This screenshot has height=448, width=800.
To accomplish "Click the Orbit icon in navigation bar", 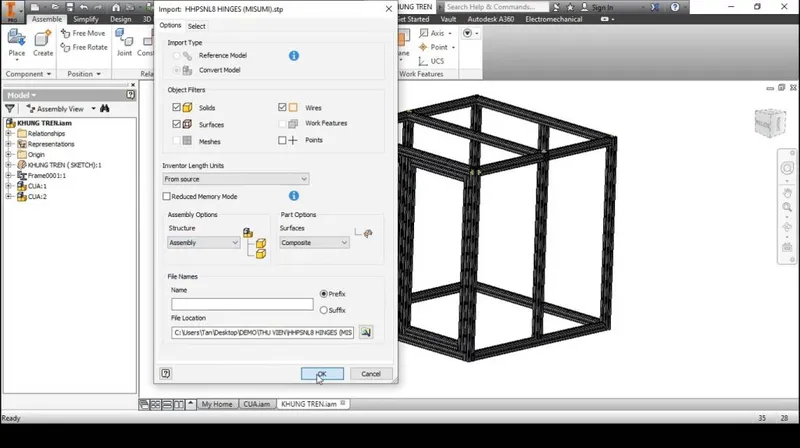I will point(787,227).
